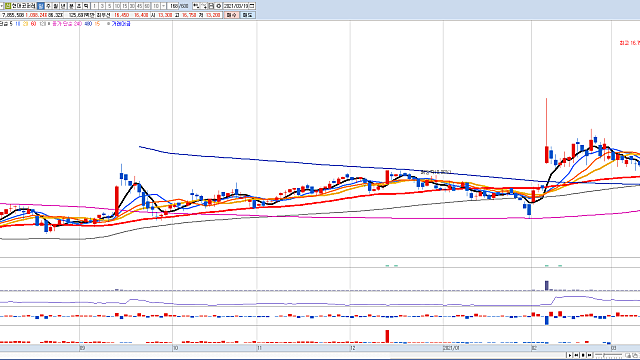This screenshot has height=360, width=640.
Task: Click the 거래대금 legend label
Action: (121, 24)
